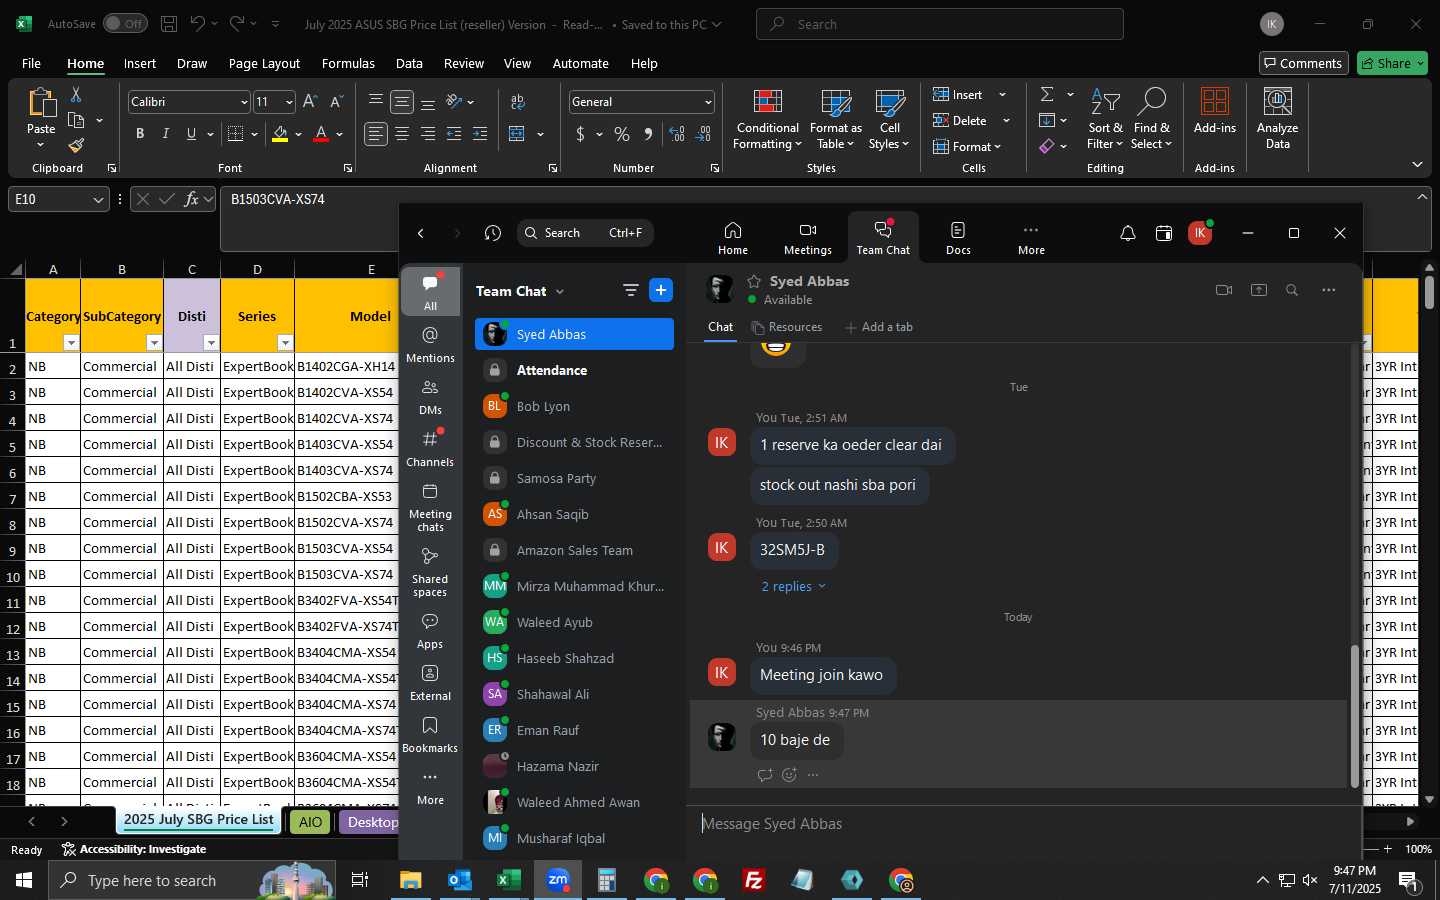
Task: Expand the Calibri font name dropdown
Action: coord(243,102)
